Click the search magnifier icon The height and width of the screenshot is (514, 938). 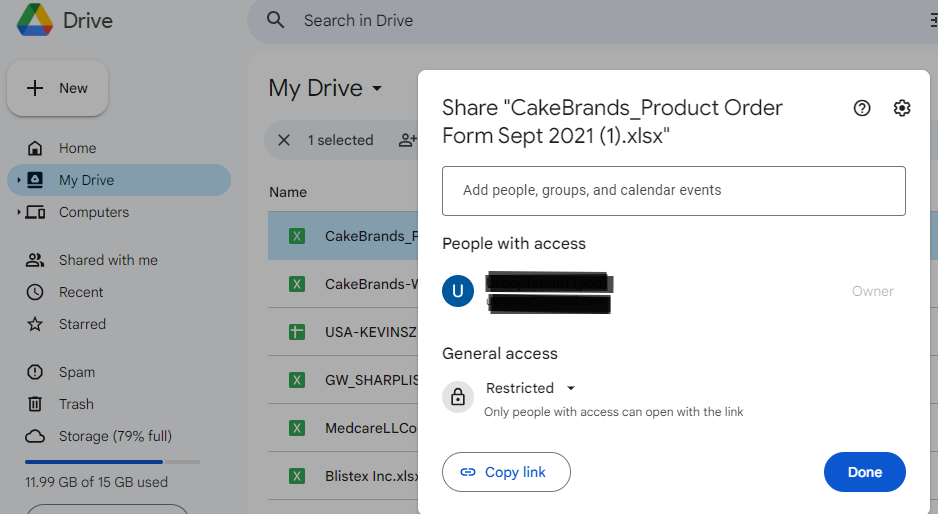coord(275,20)
